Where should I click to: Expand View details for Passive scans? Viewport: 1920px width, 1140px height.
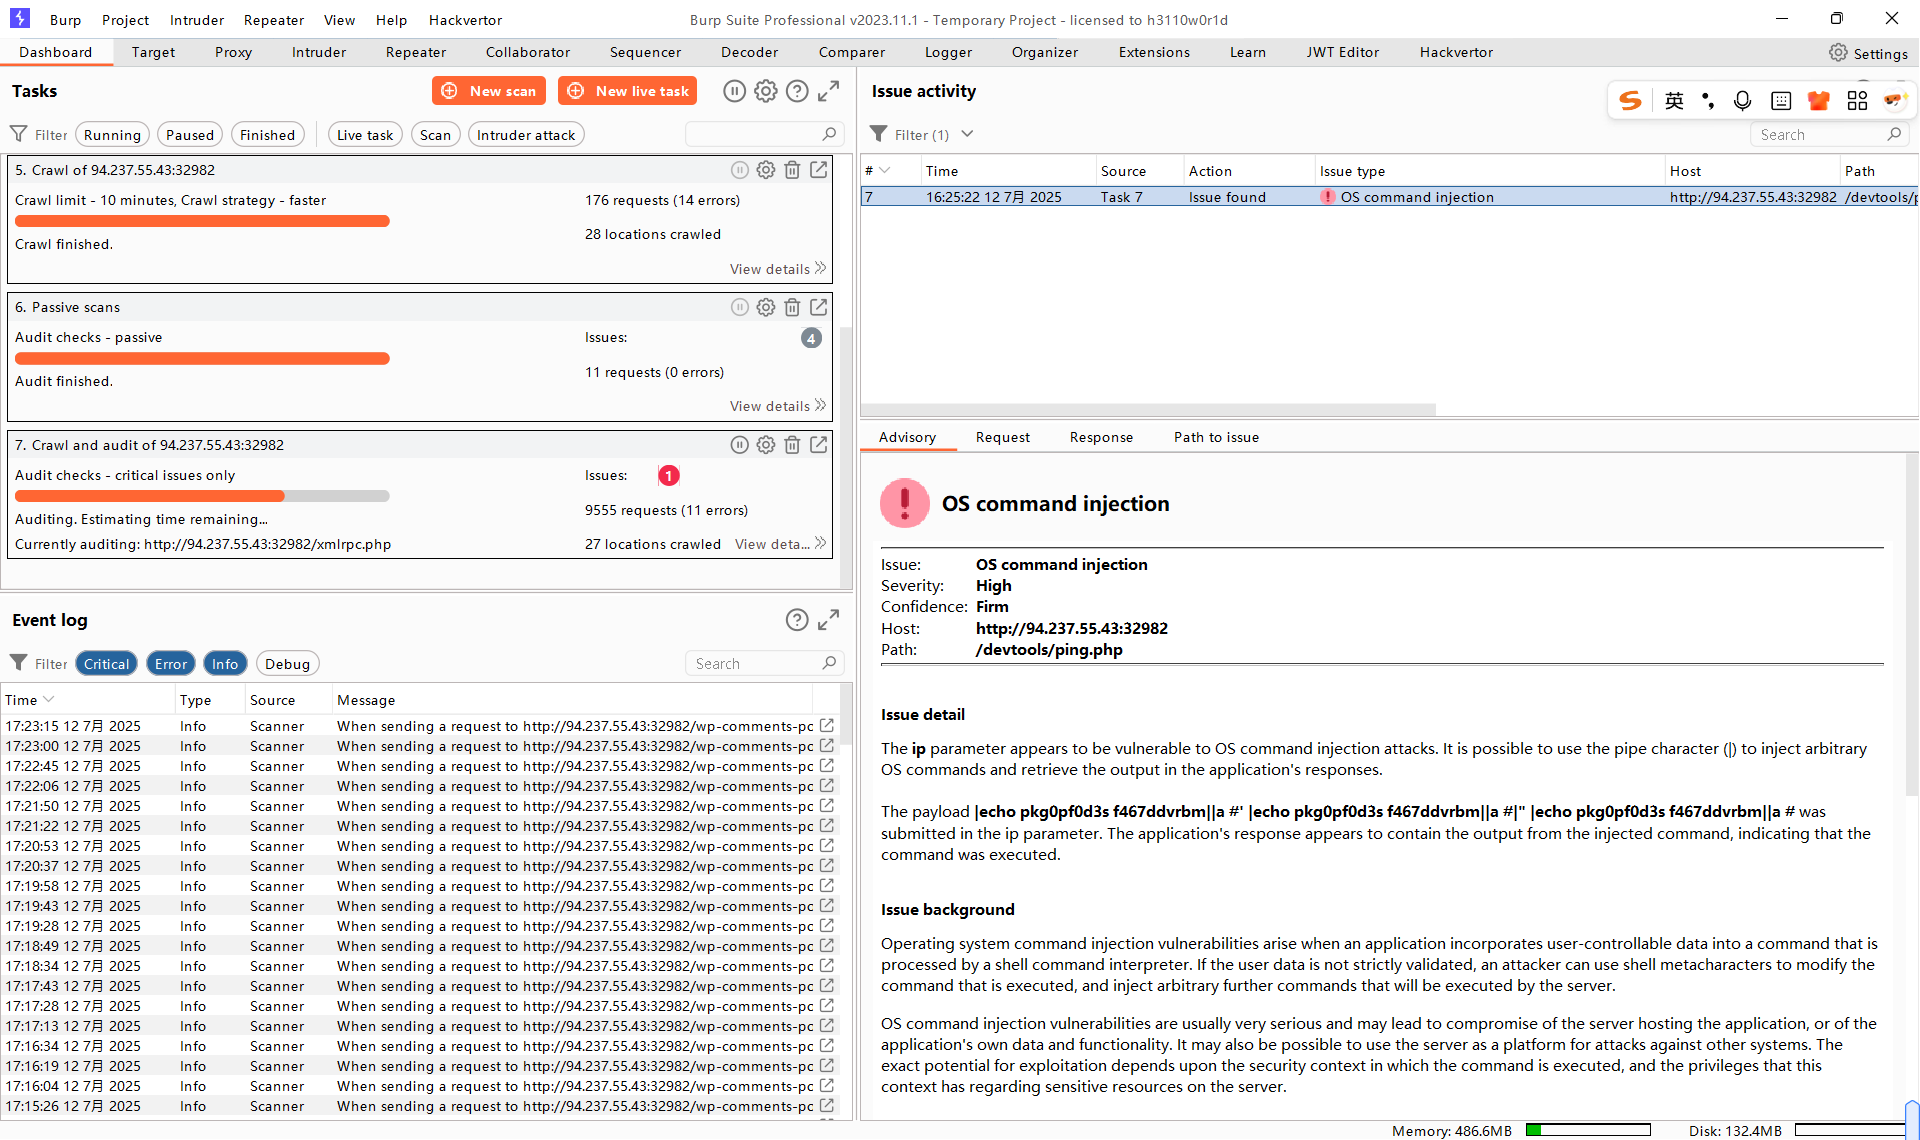tap(777, 406)
